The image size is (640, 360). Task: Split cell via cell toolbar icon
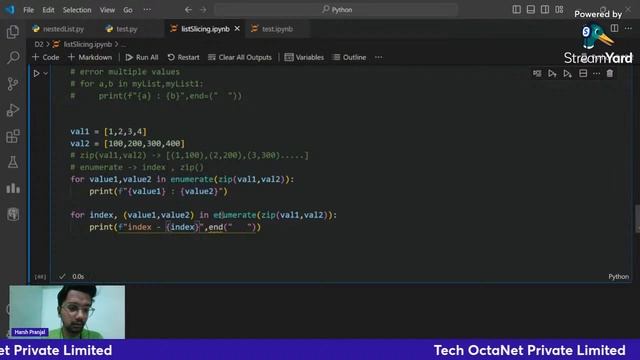(x=583, y=73)
